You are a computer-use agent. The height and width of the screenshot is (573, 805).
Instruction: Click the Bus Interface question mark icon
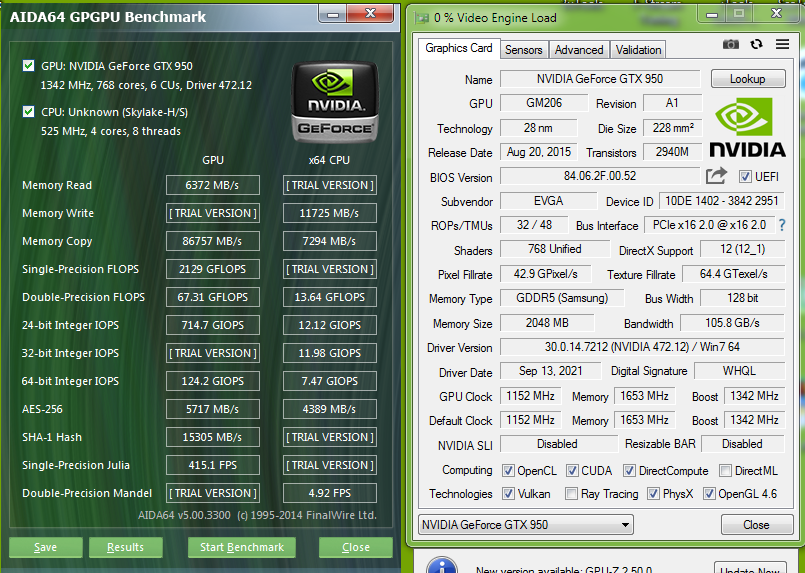[x=782, y=225]
